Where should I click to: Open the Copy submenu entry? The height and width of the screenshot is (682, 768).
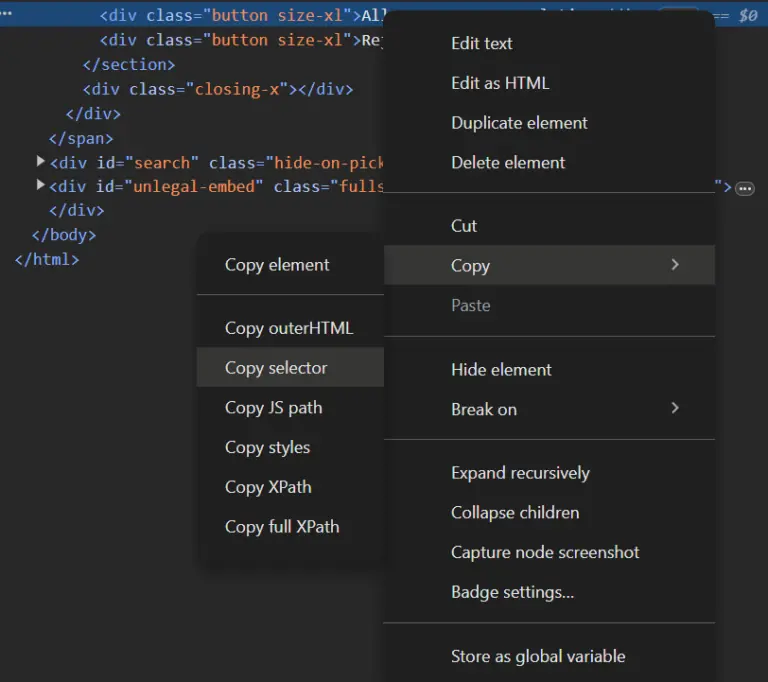click(x=549, y=265)
